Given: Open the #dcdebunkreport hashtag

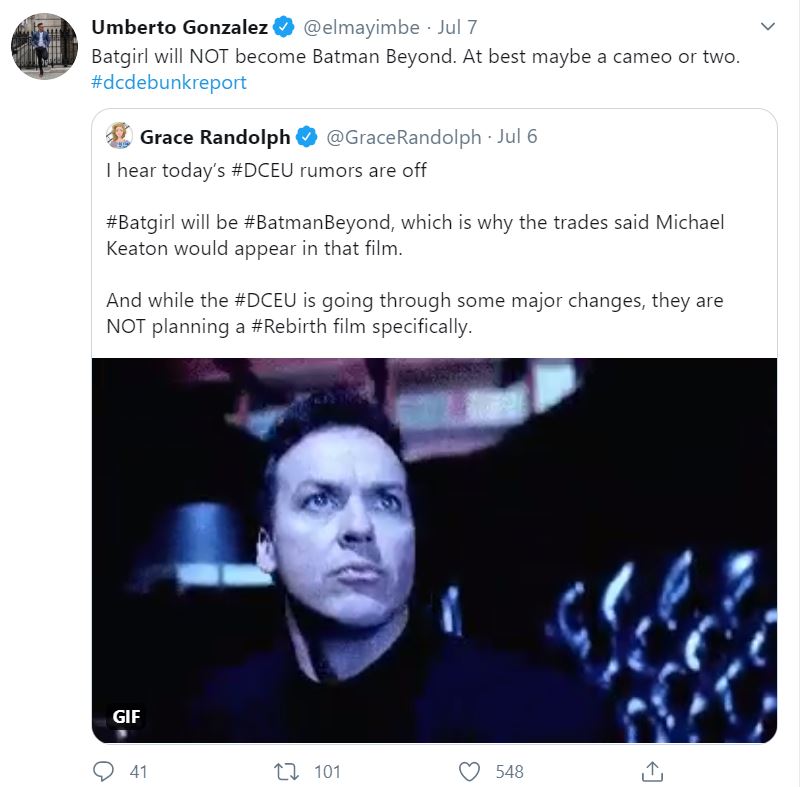Looking at the screenshot, I should click(168, 83).
